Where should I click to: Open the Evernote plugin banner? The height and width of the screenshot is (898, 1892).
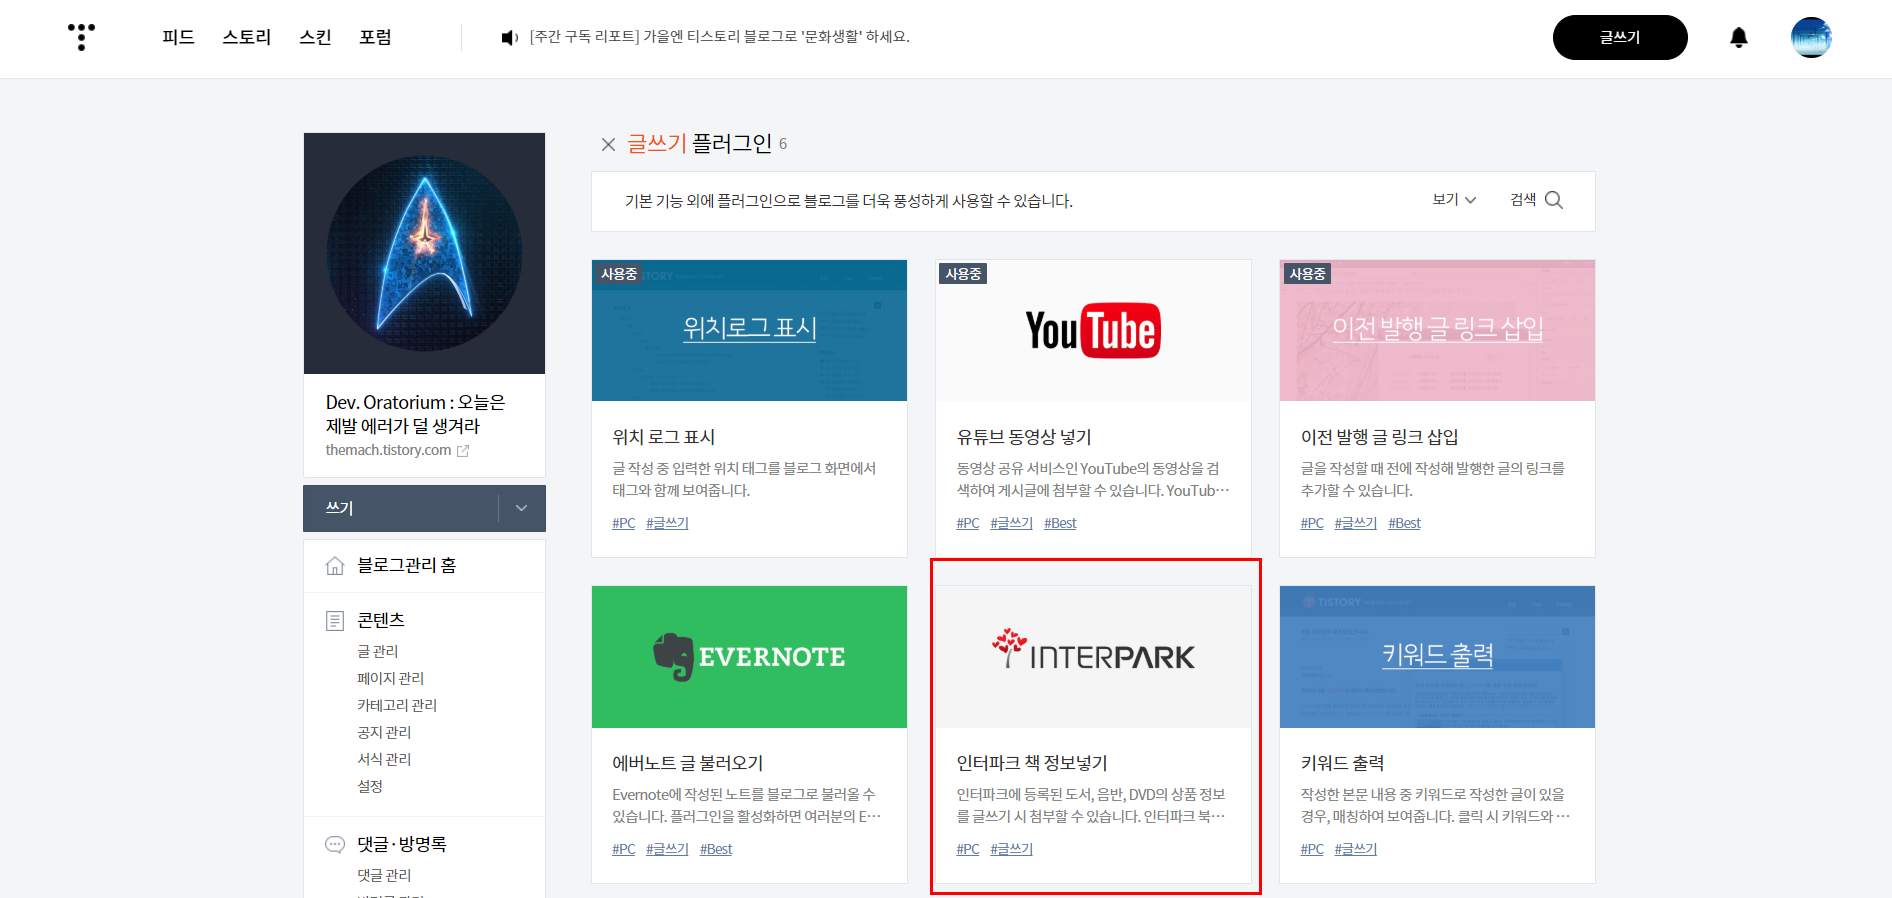[x=749, y=657]
